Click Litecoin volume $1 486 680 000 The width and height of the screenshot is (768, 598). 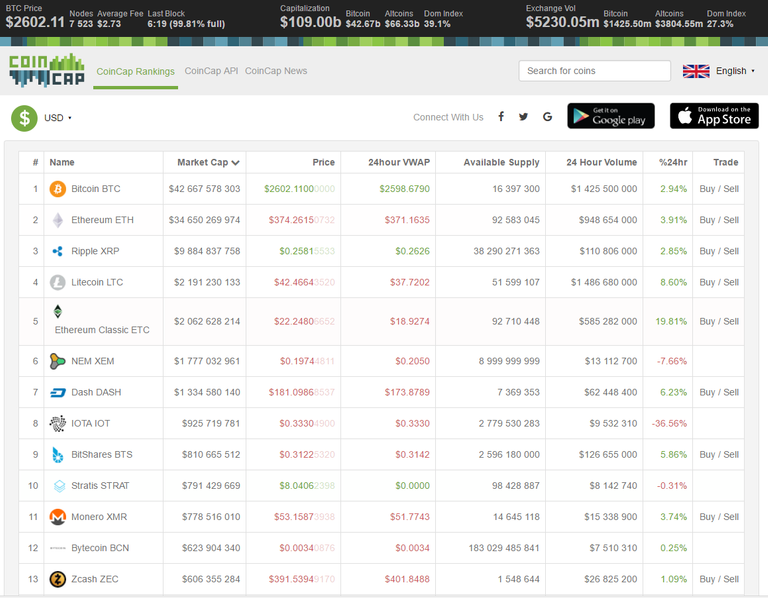pos(604,282)
